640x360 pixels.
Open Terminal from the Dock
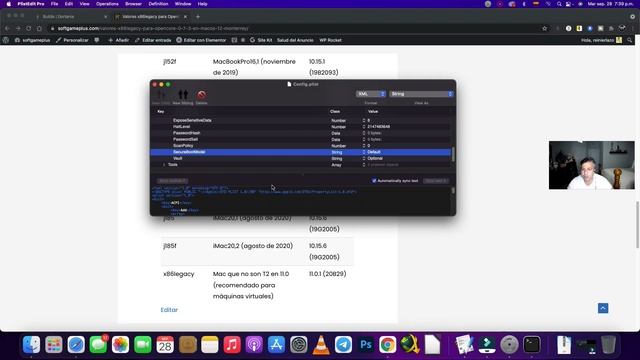(532, 345)
